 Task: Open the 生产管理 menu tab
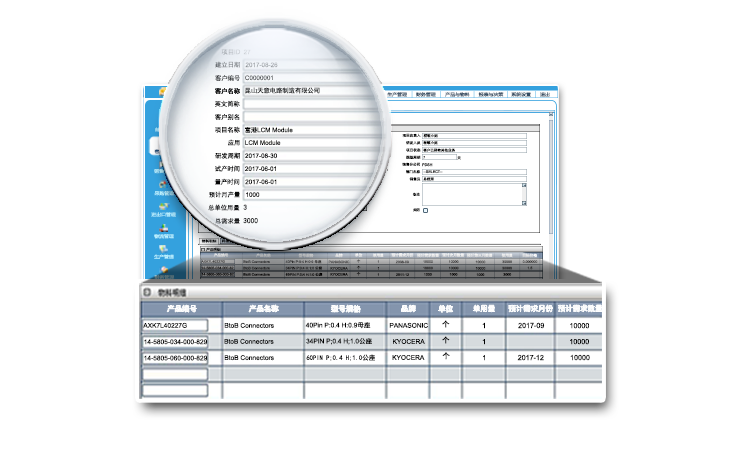pyautogui.click(x=398, y=94)
